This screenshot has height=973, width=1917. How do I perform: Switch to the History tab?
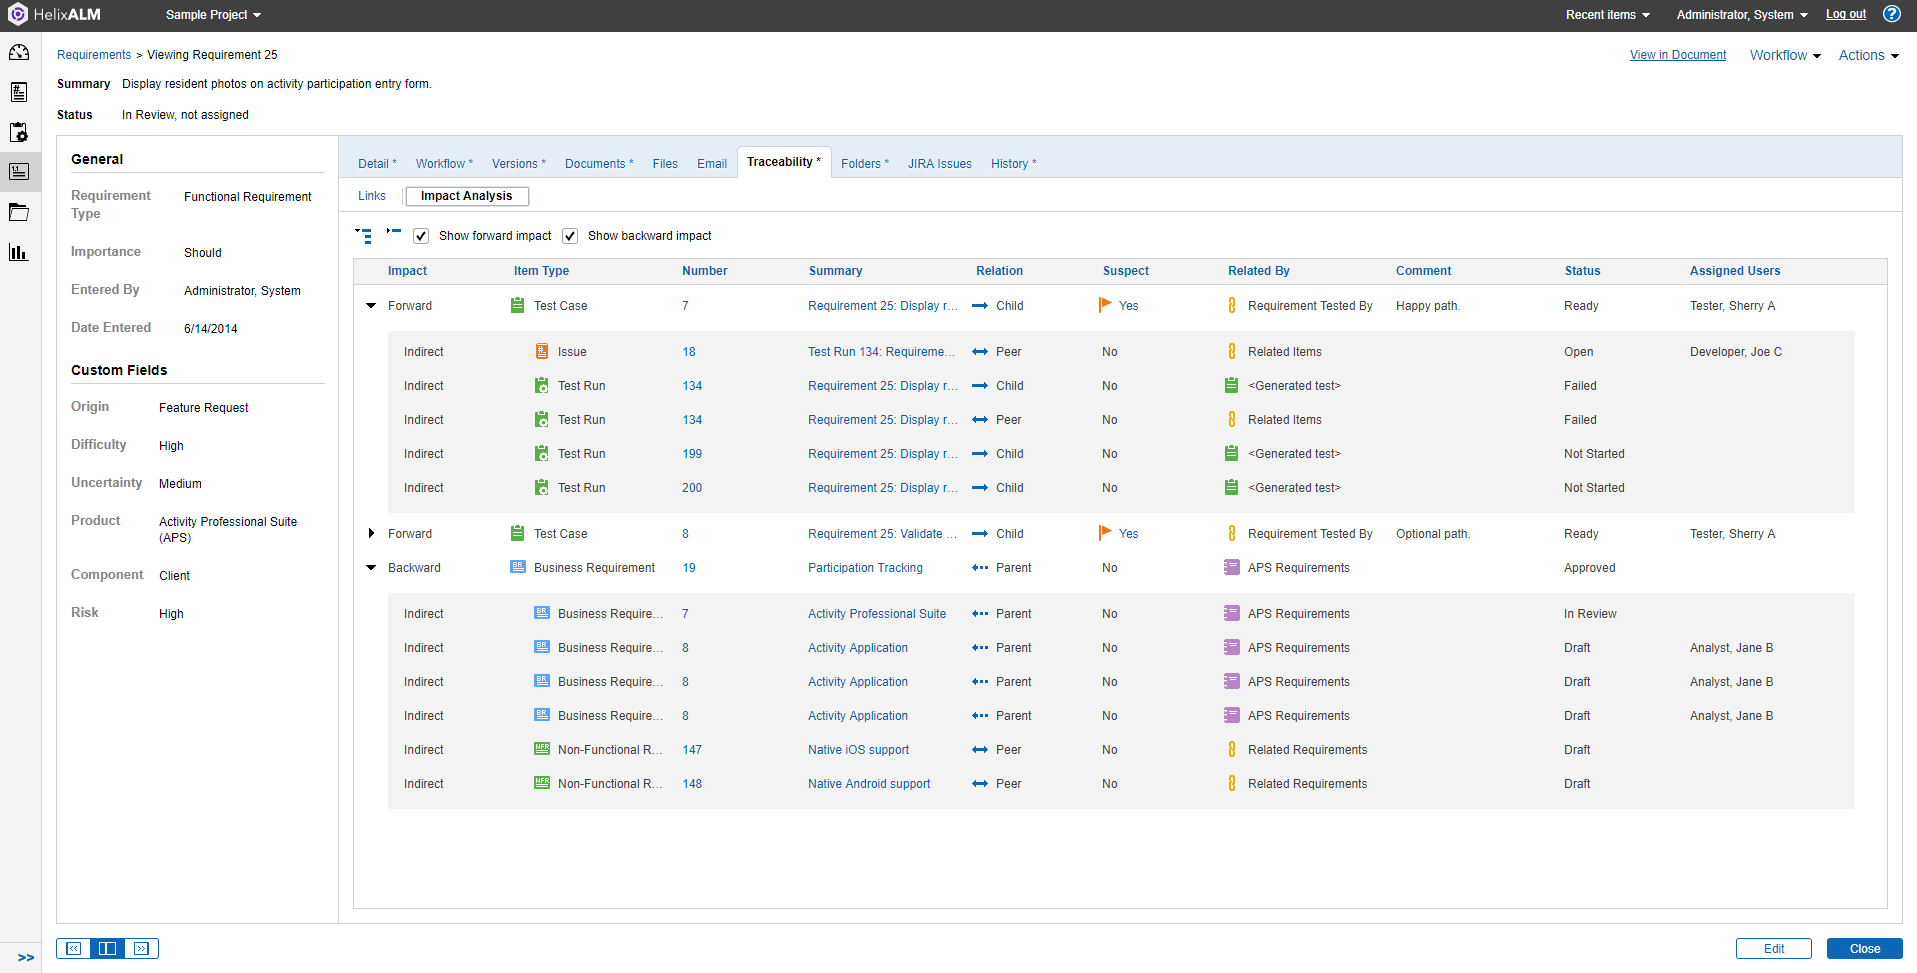[x=1012, y=164]
